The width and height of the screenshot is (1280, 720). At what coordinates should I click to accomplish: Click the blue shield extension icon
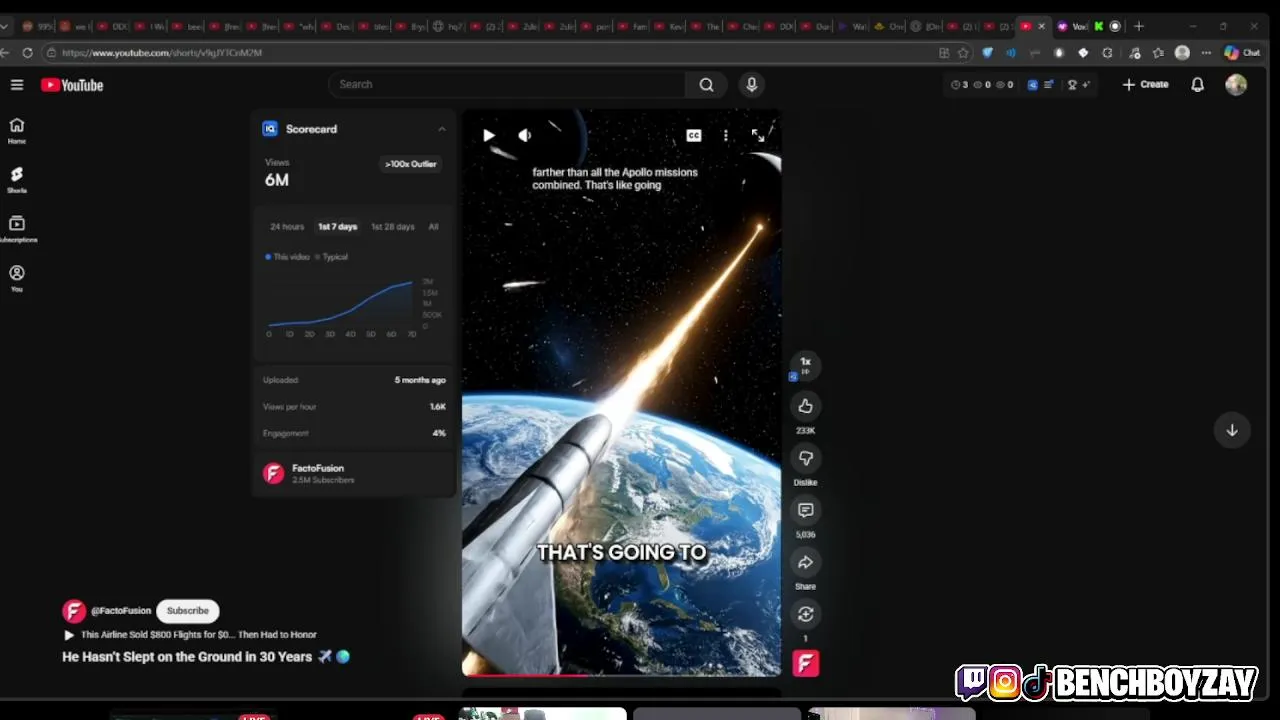coord(987,53)
